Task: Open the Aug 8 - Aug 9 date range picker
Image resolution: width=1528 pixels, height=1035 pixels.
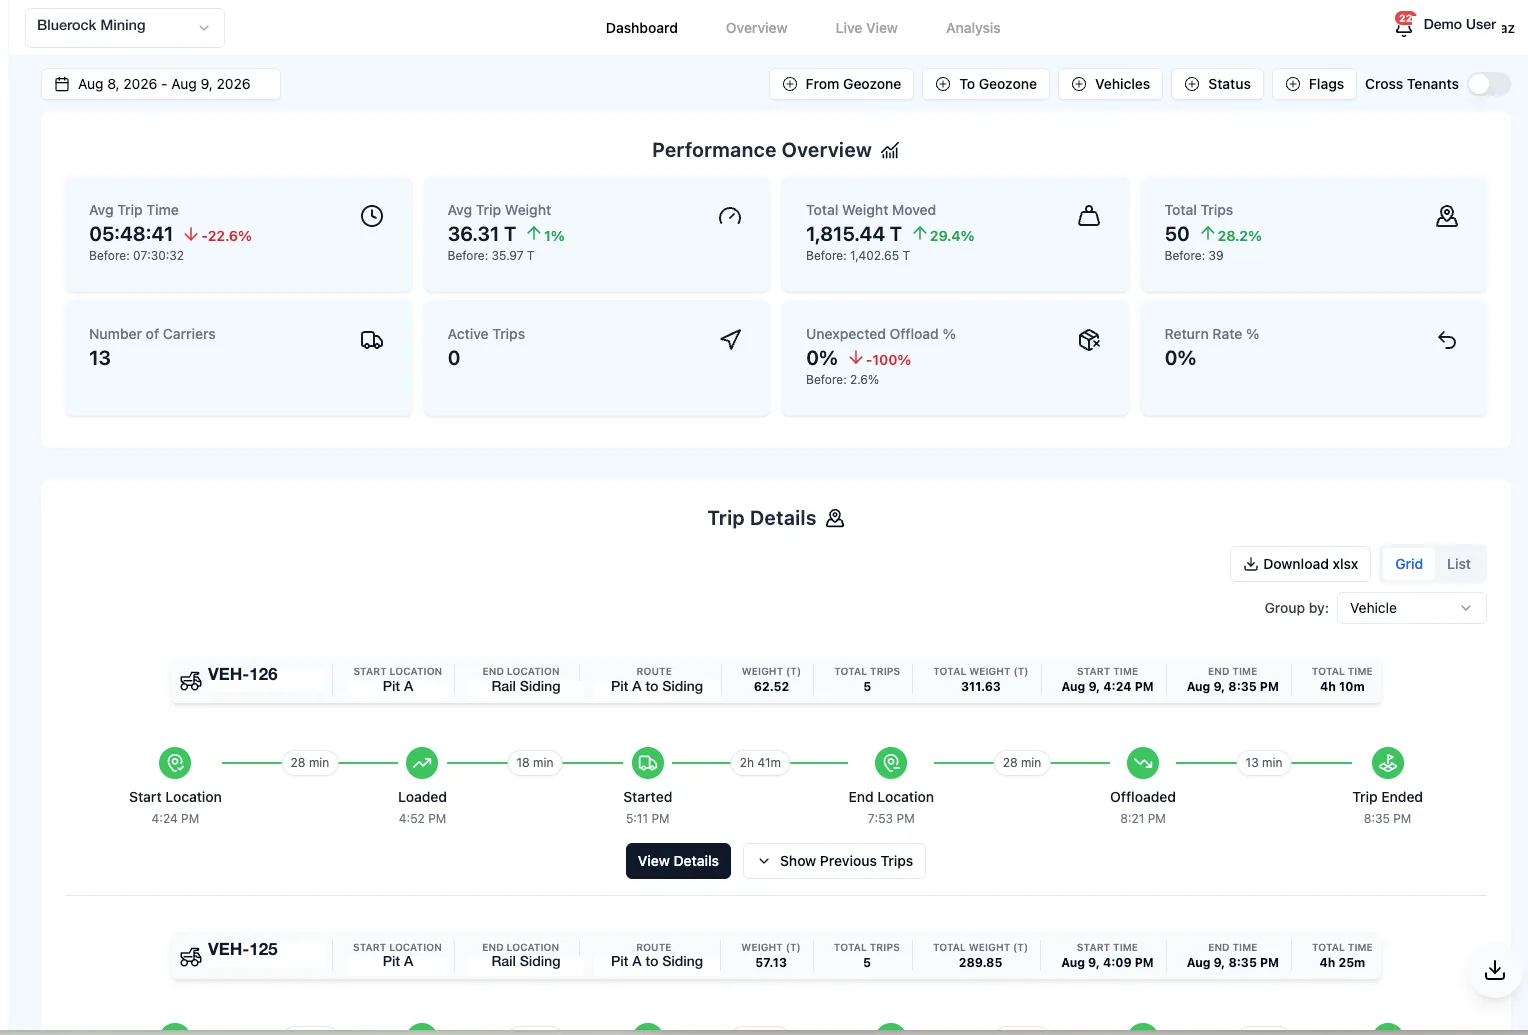Action: [x=161, y=84]
